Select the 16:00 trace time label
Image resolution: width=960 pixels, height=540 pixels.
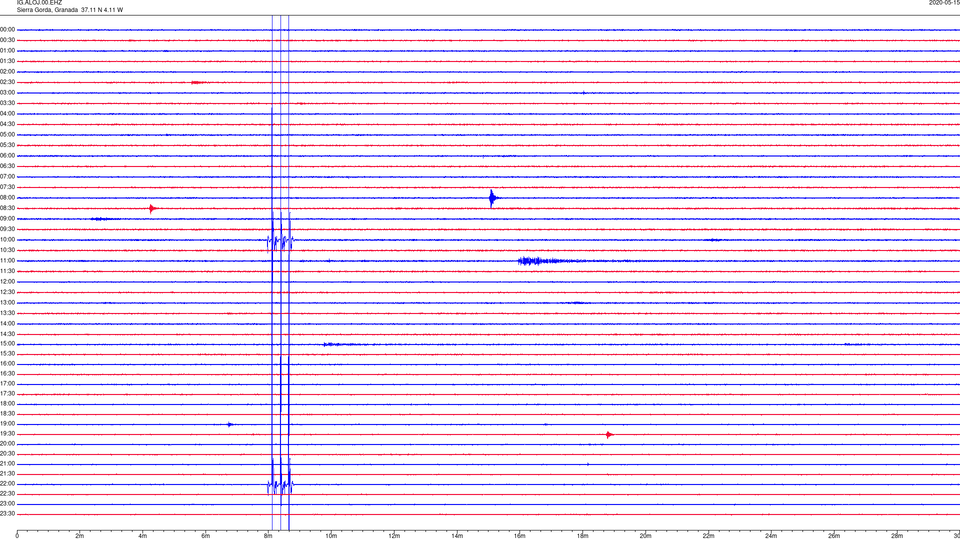pyautogui.click(x=7, y=364)
